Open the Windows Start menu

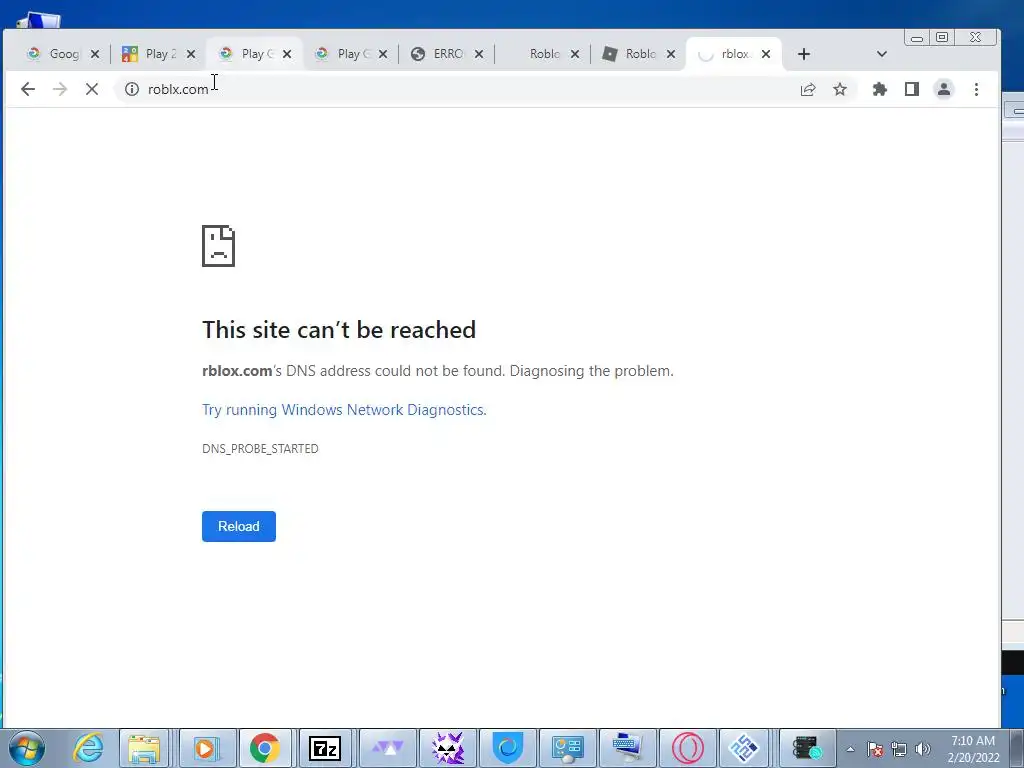(27, 748)
